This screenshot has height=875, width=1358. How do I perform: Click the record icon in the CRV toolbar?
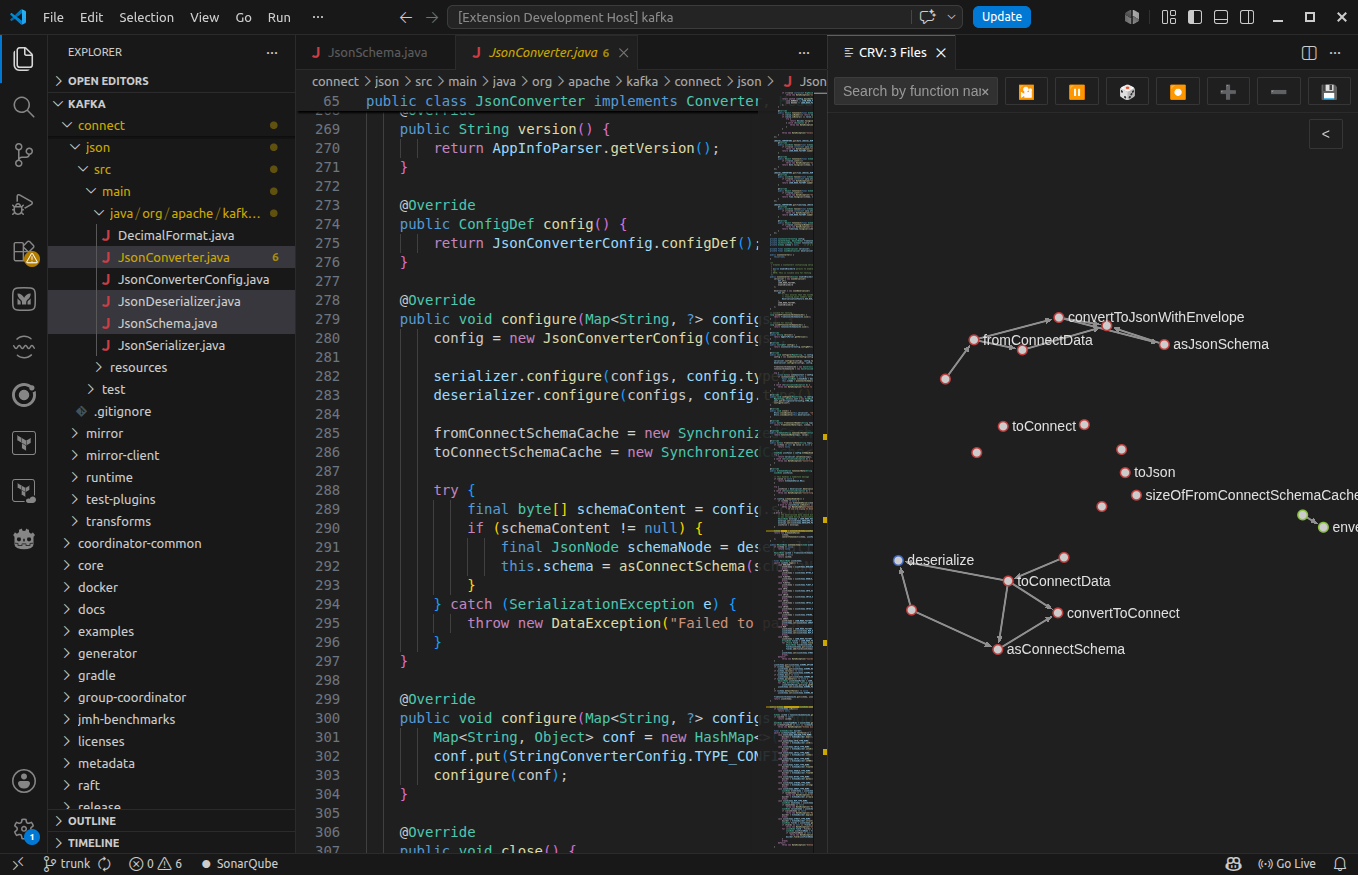(x=1178, y=91)
